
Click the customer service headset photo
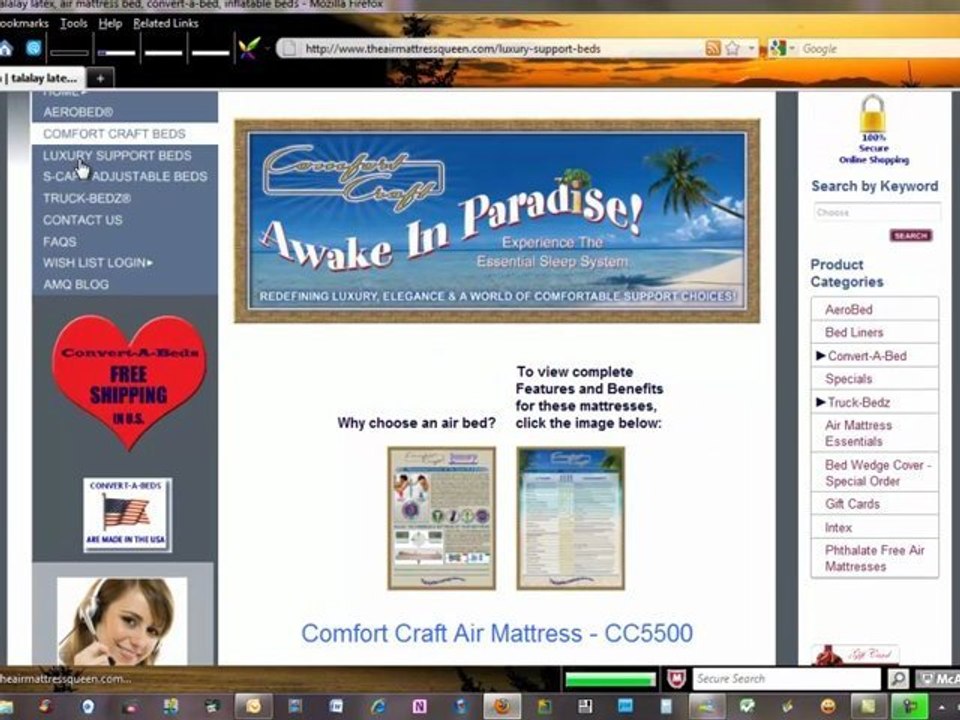(122, 621)
